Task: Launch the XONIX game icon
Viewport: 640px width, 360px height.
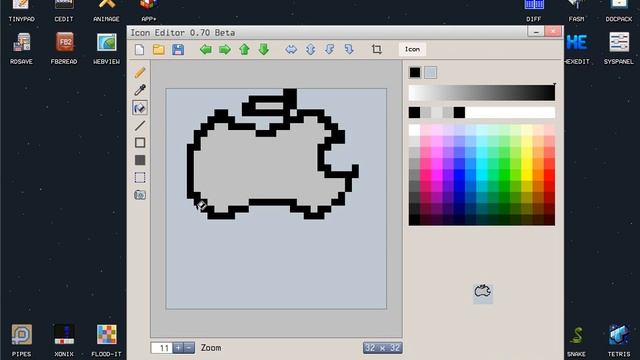Action: [64, 340]
